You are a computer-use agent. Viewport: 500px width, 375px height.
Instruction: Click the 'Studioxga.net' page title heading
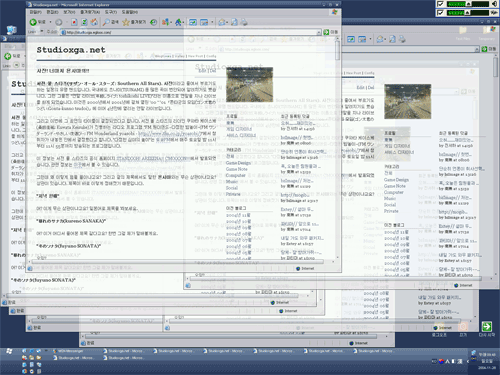(x=71, y=50)
